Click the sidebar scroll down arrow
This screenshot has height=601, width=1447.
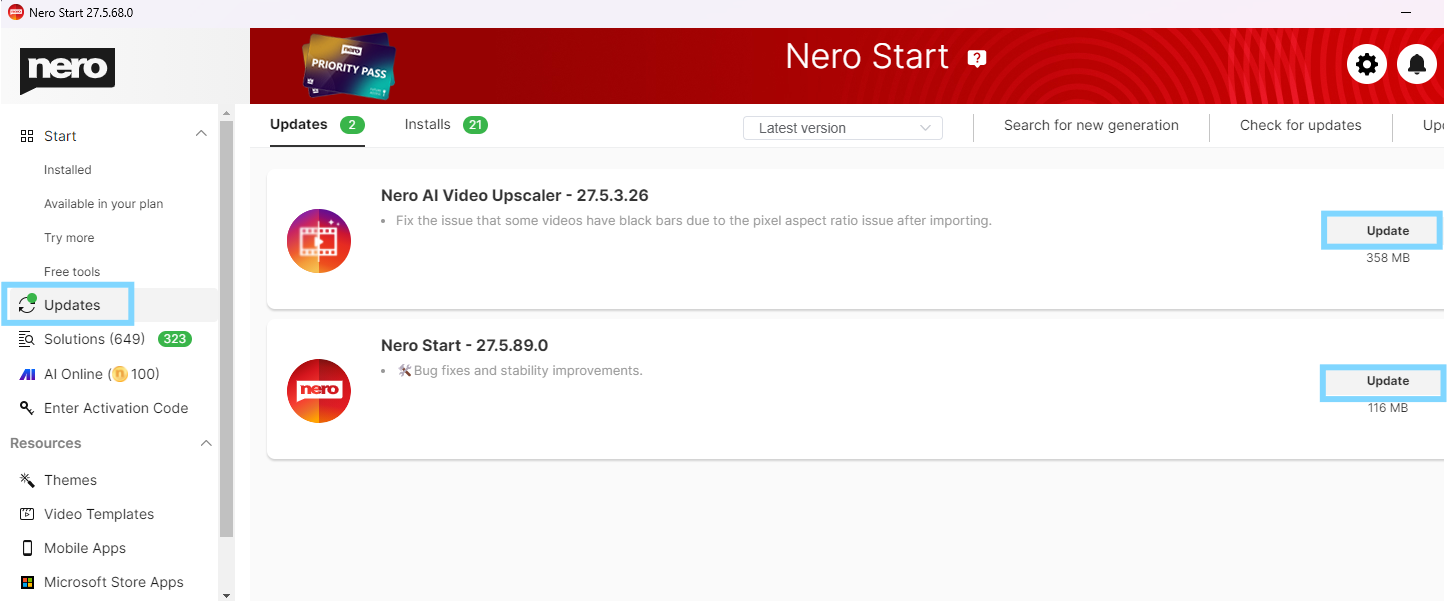click(x=226, y=595)
